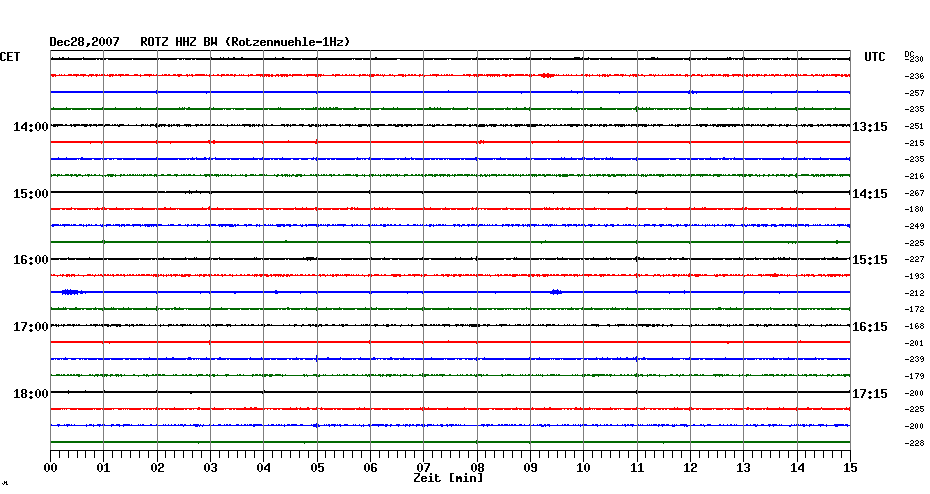
Task: Click DC offset value "-172"
Action: coord(914,310)
